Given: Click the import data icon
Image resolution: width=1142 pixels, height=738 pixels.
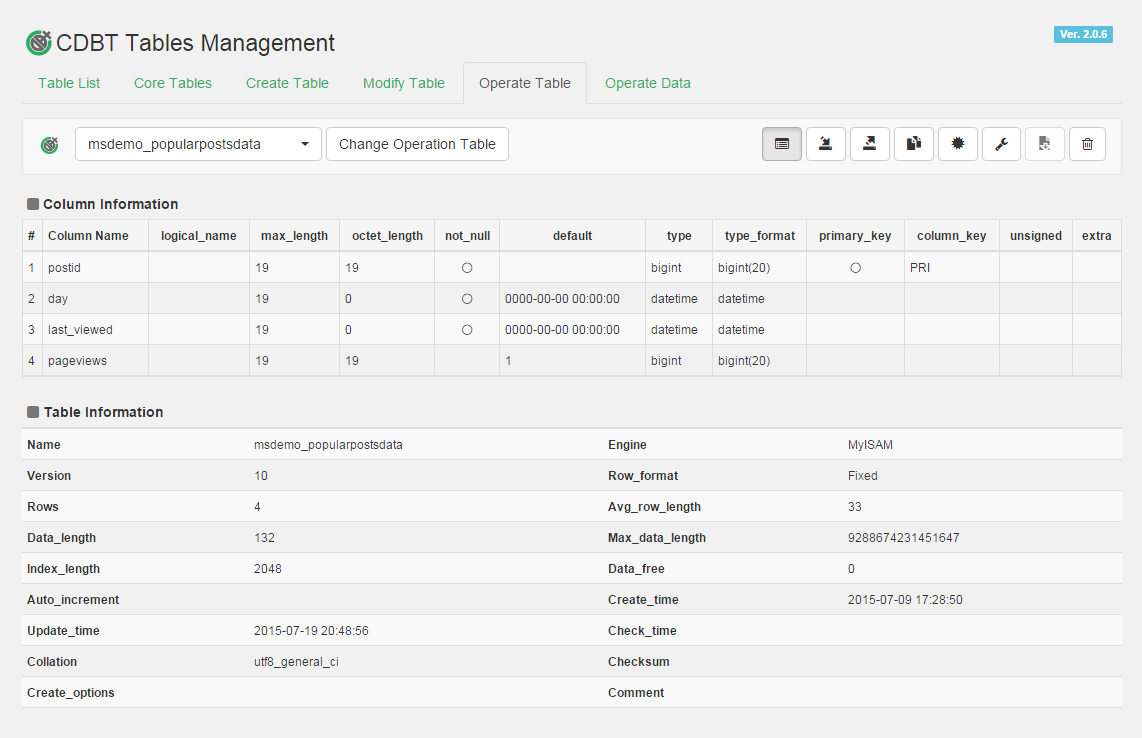Looking at the screenshot, I should pyautogui.click(x=826, y=144).
